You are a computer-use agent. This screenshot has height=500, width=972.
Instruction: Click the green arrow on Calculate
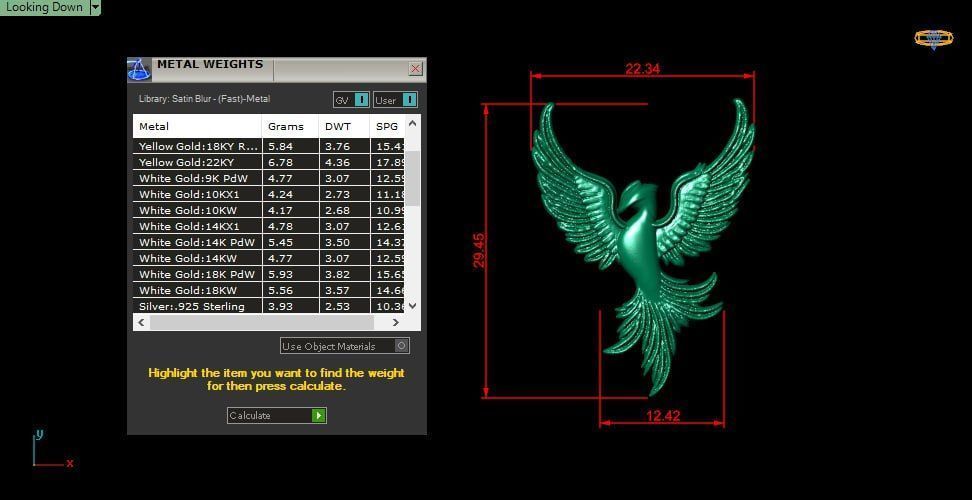pos(319,415)
